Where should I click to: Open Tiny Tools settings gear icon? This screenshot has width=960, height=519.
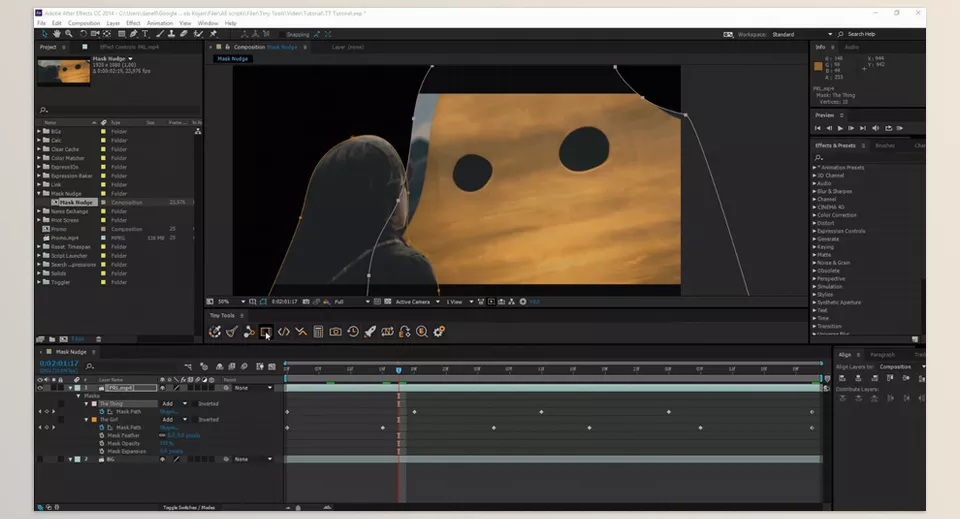439,332
